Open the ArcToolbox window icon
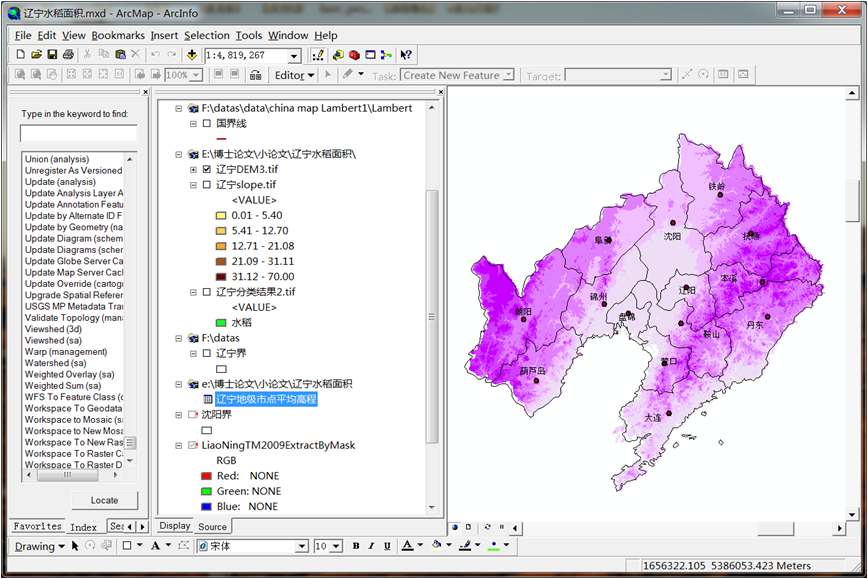This screenshot has height=579, width=868. coord(354,55)
